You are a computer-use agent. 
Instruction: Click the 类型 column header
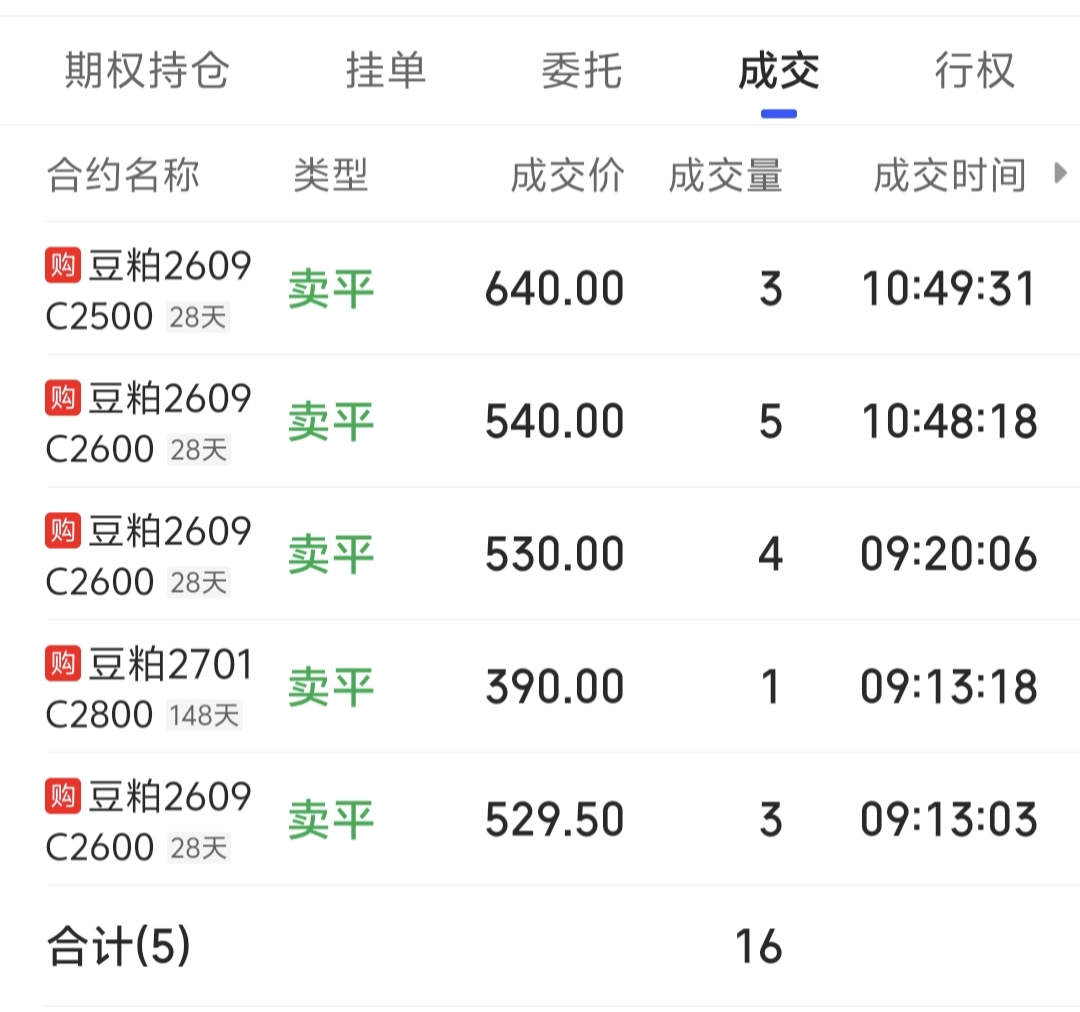331,175
